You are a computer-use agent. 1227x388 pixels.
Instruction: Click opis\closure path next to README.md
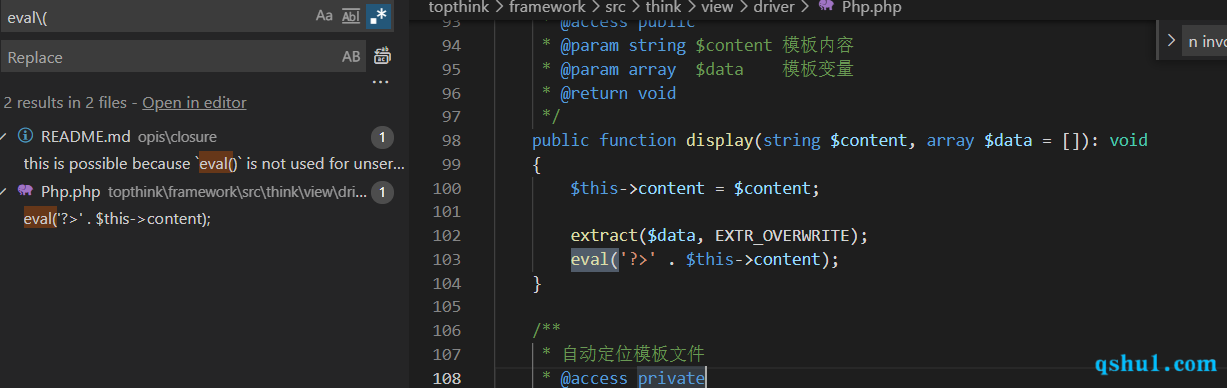pos(177,136)
